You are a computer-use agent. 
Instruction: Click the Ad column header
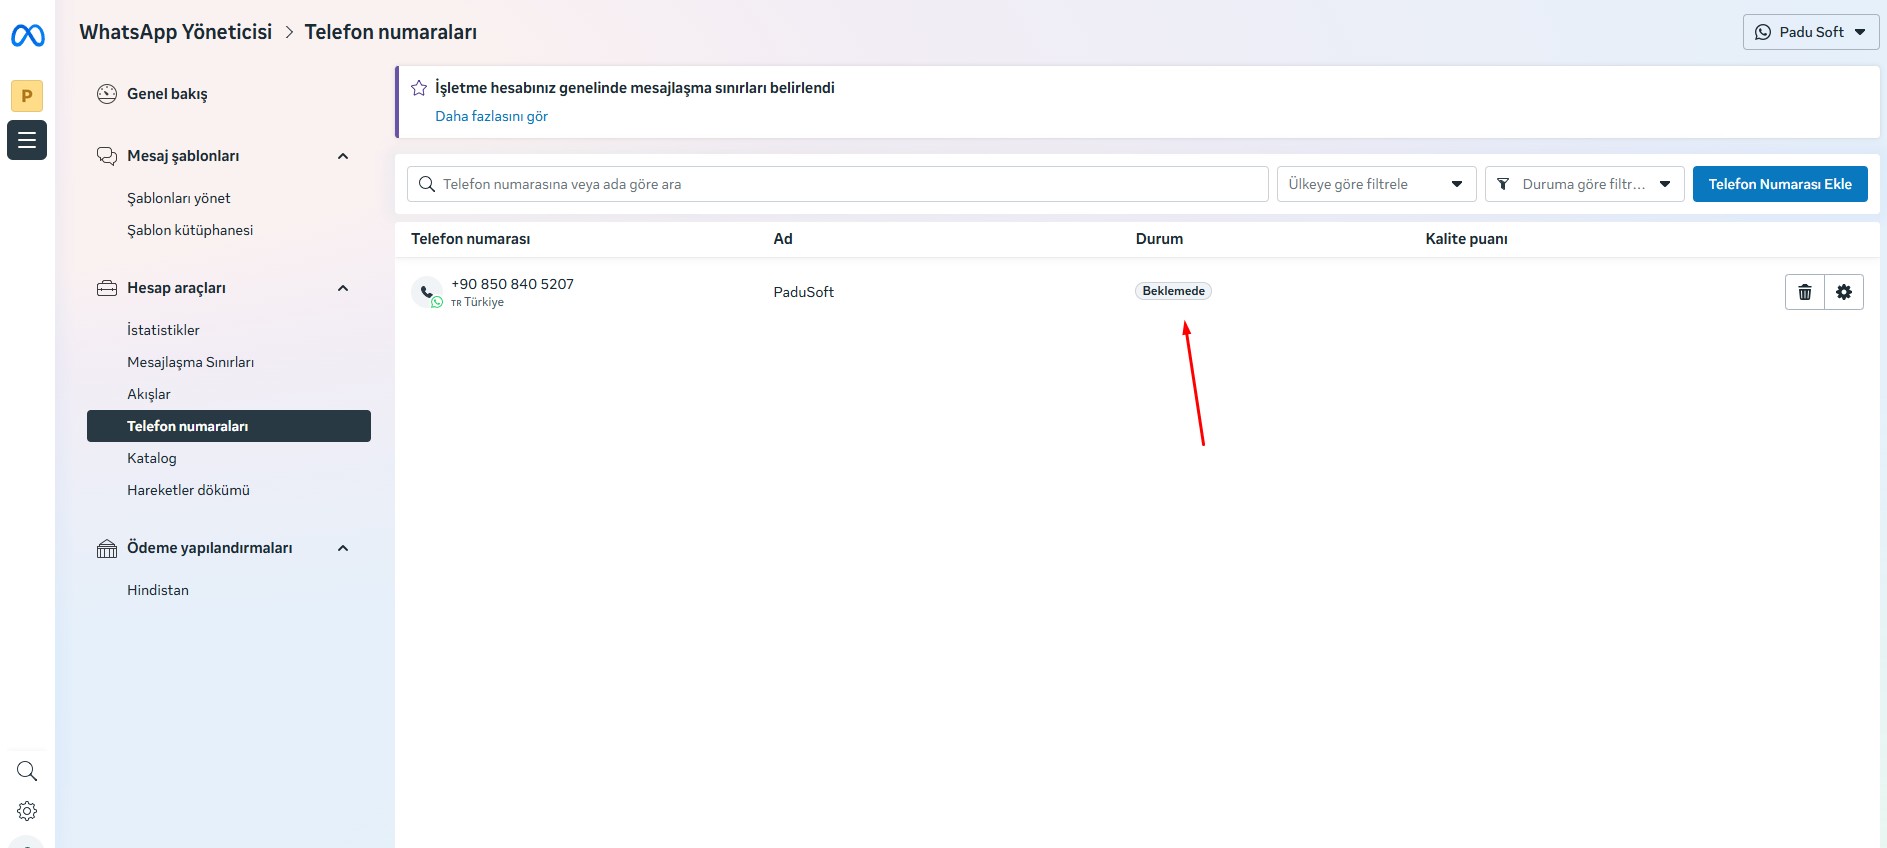tap(783, 239)
